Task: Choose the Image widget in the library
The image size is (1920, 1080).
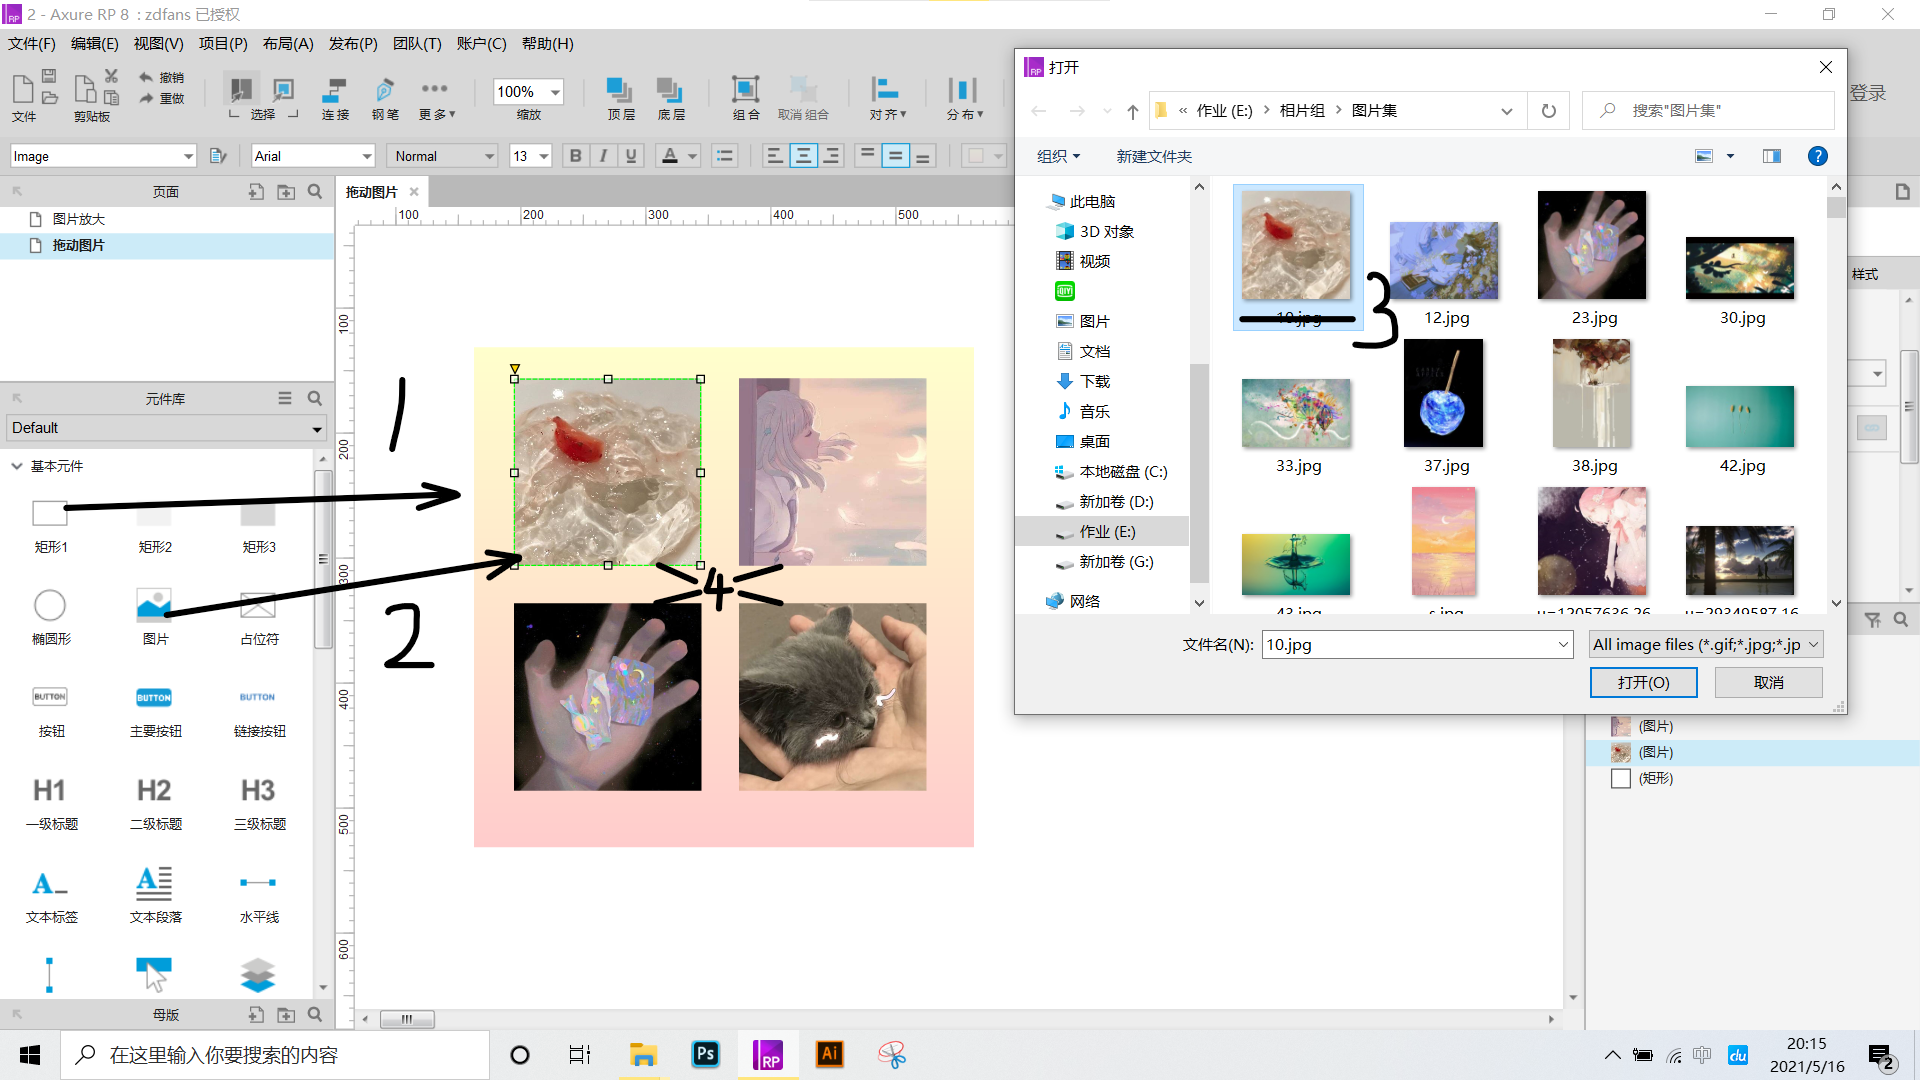Action: click(154, 606)
